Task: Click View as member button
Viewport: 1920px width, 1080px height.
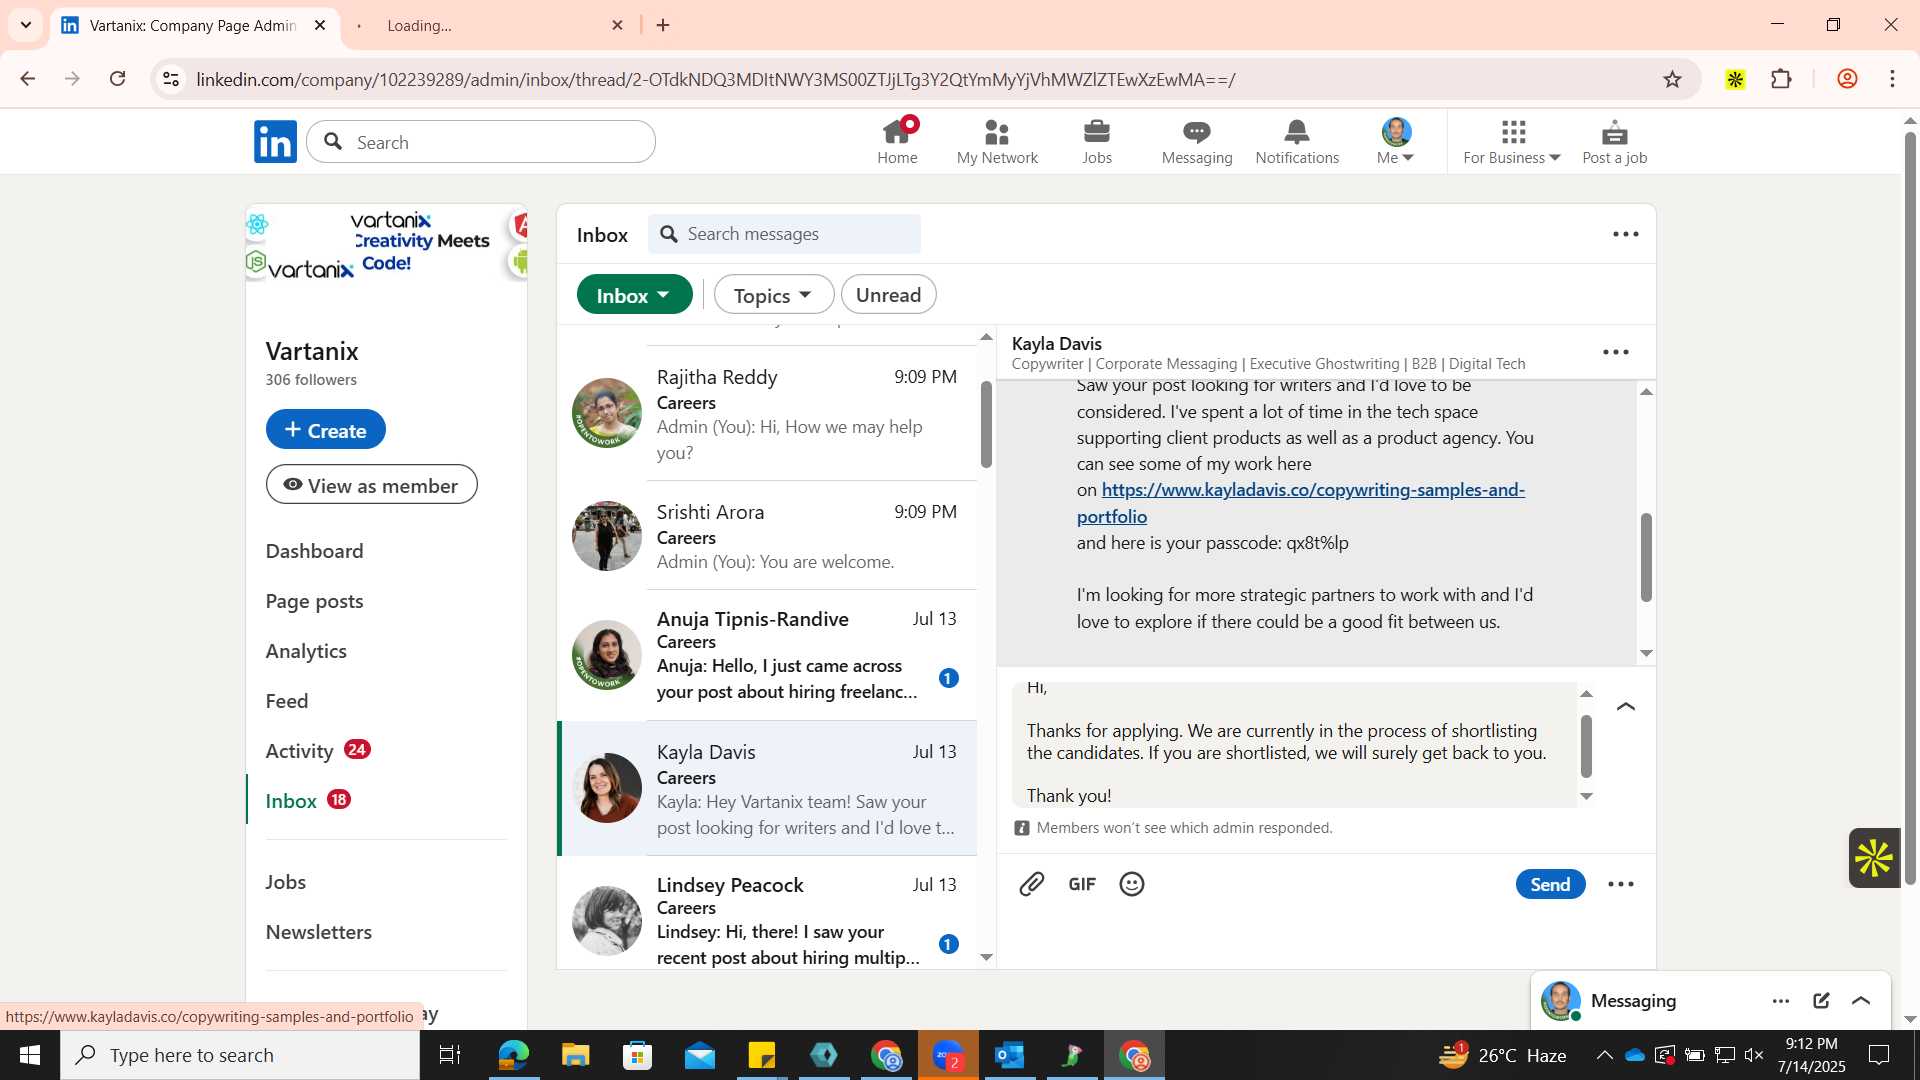Action: pos(371,485)
